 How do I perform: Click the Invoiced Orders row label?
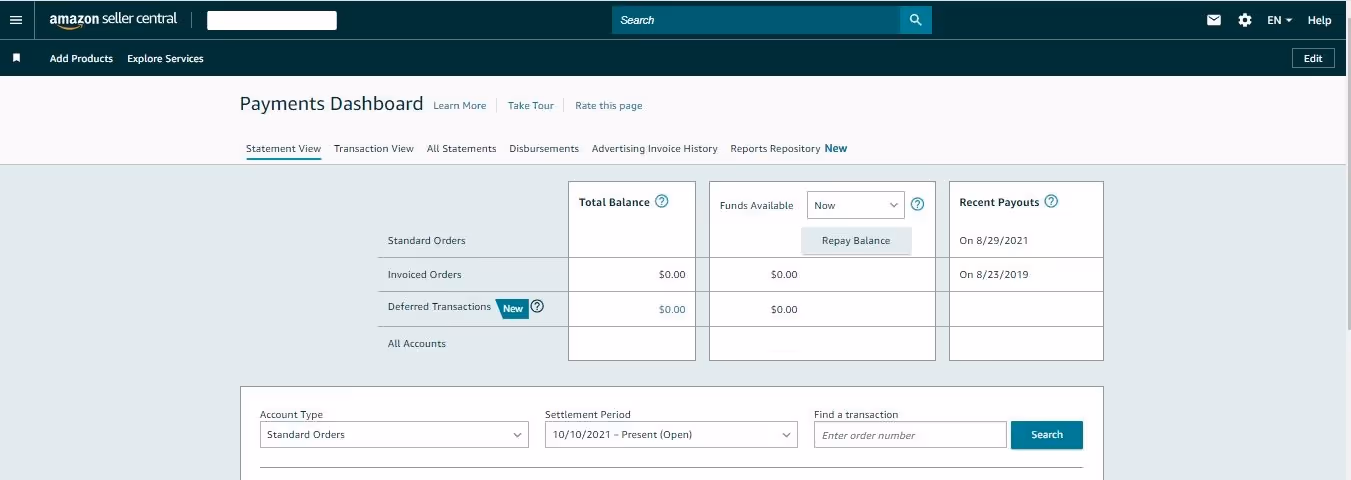425,275
